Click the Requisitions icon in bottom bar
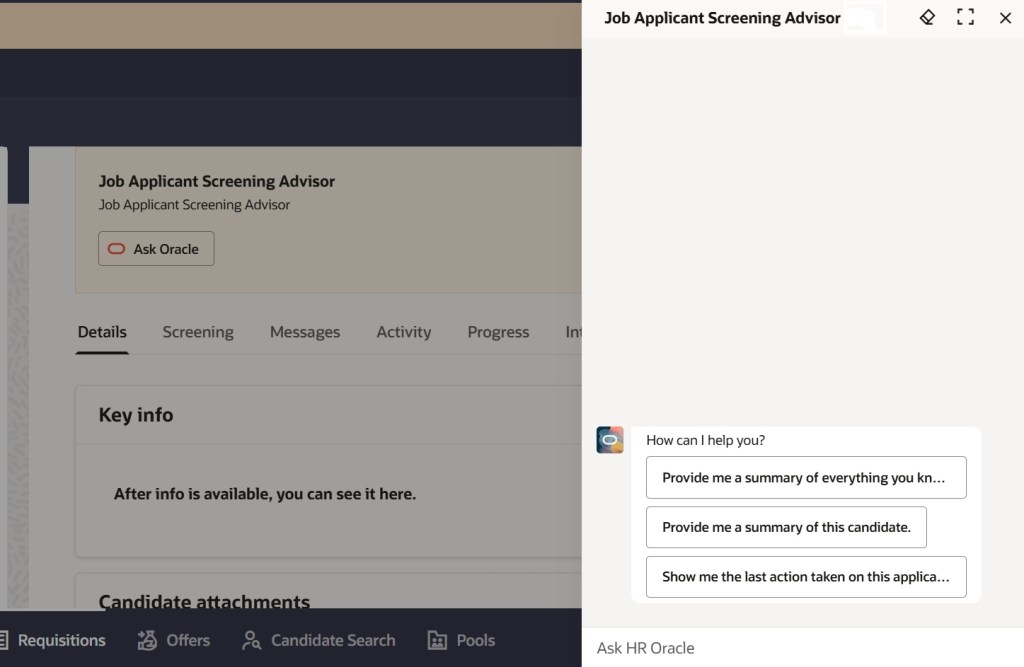The height and width of the screenshot is (667, 1024). pos(5,640)
